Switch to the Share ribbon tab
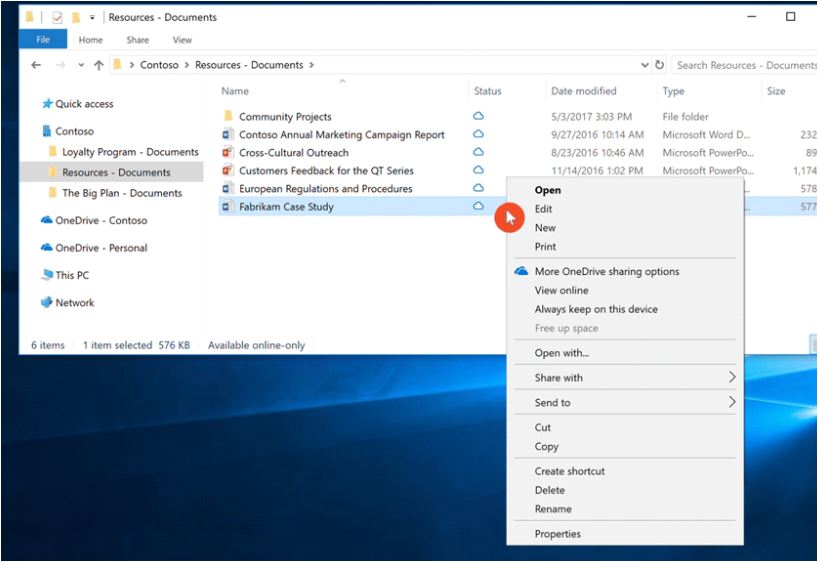 pos(138,40)
